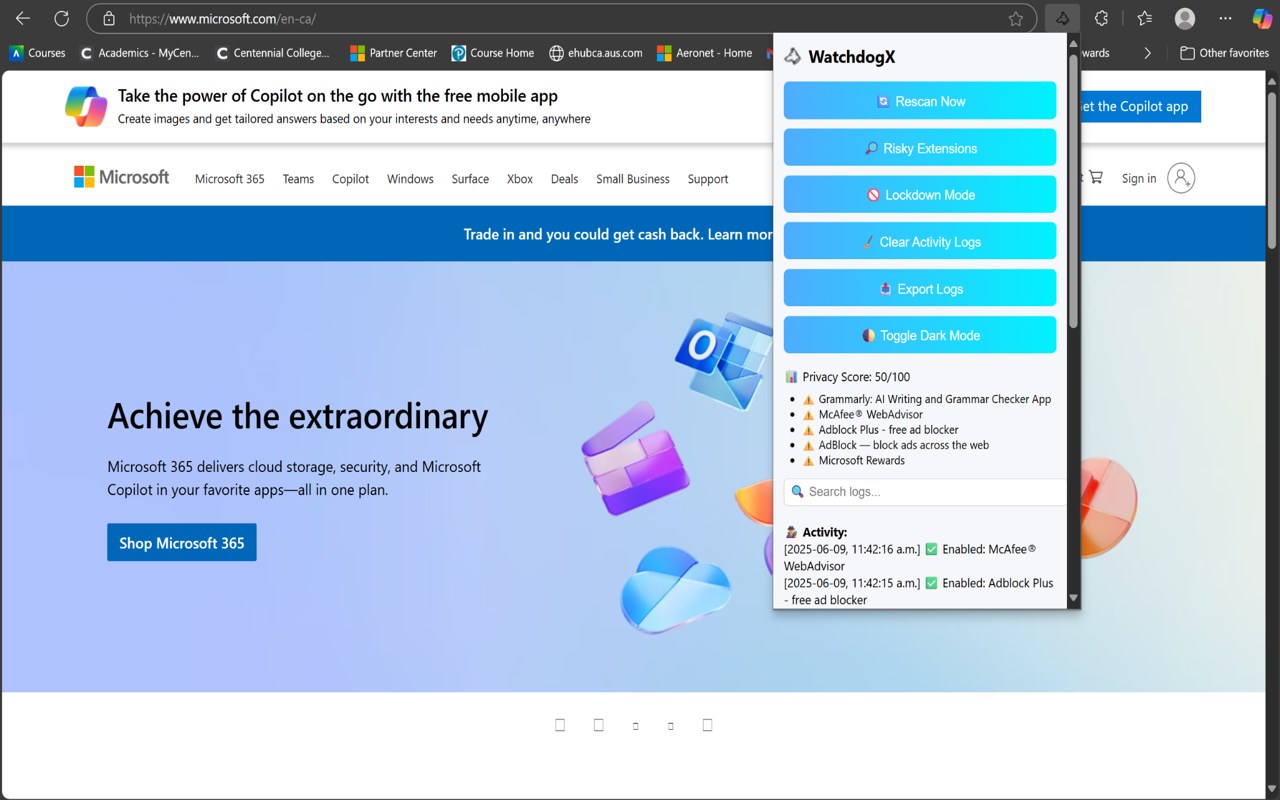Click the Microsoft logo on the page
This screenshot has width=1280, height=800.
click(121, 177)
